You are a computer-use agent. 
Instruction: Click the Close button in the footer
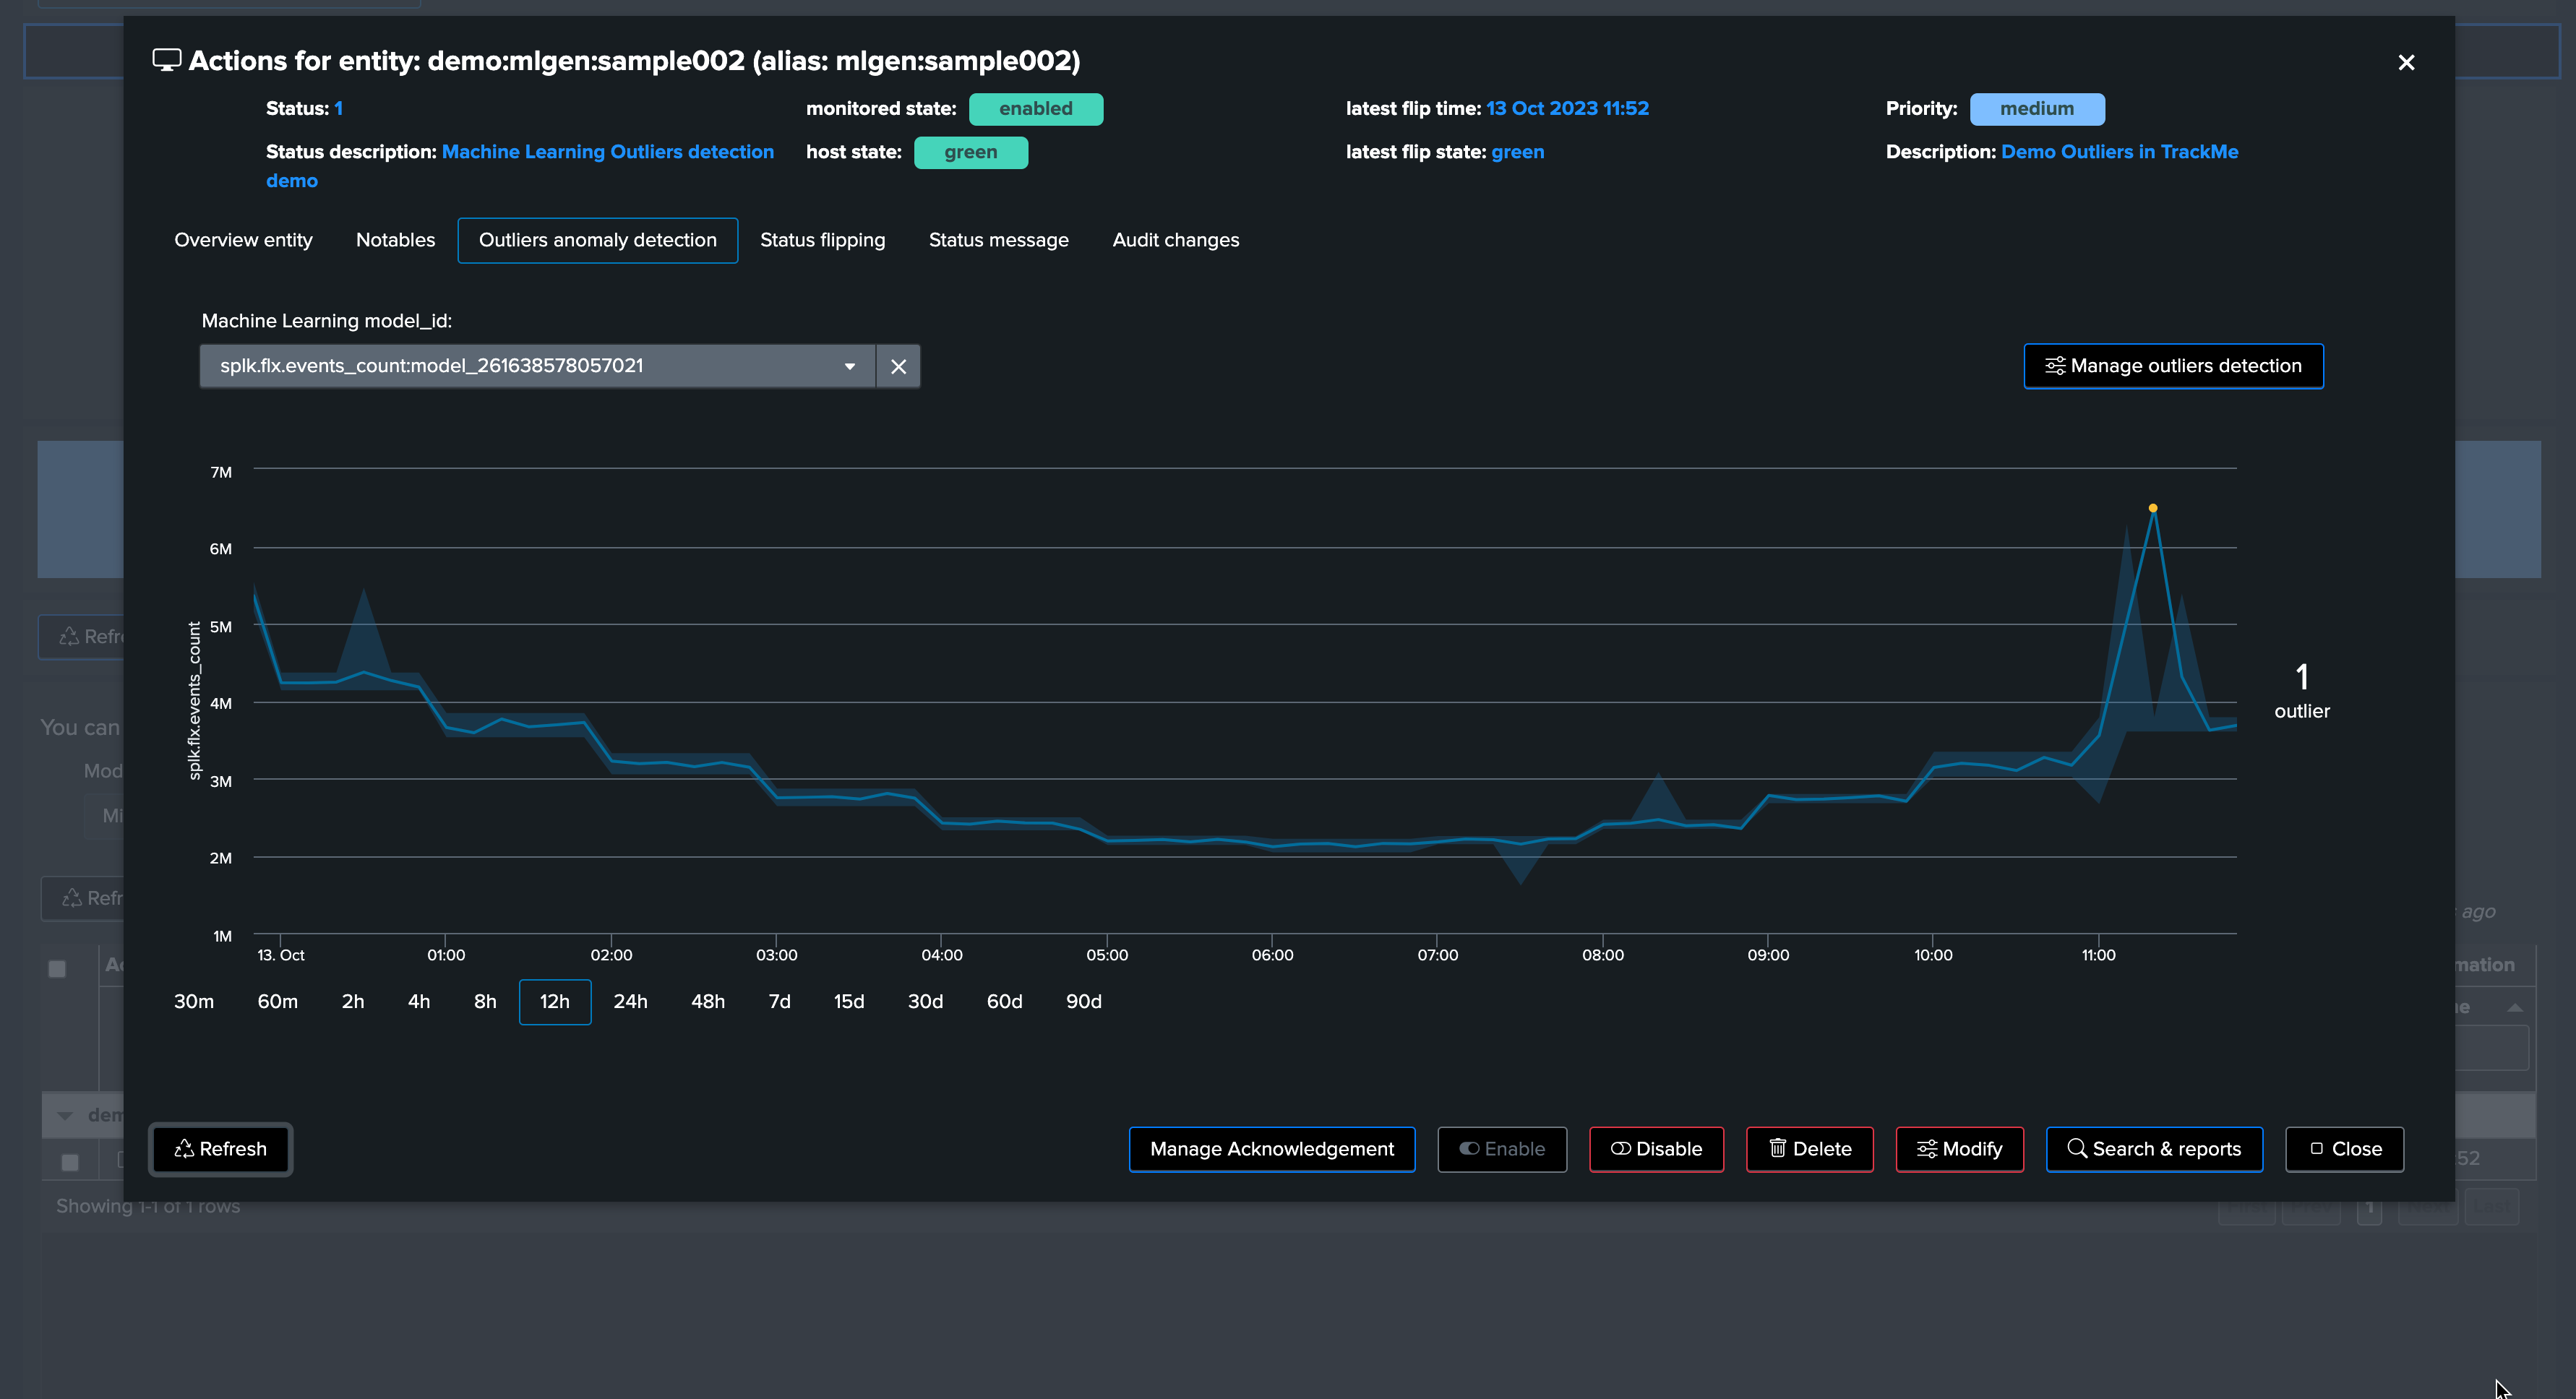point(2344,1149)
